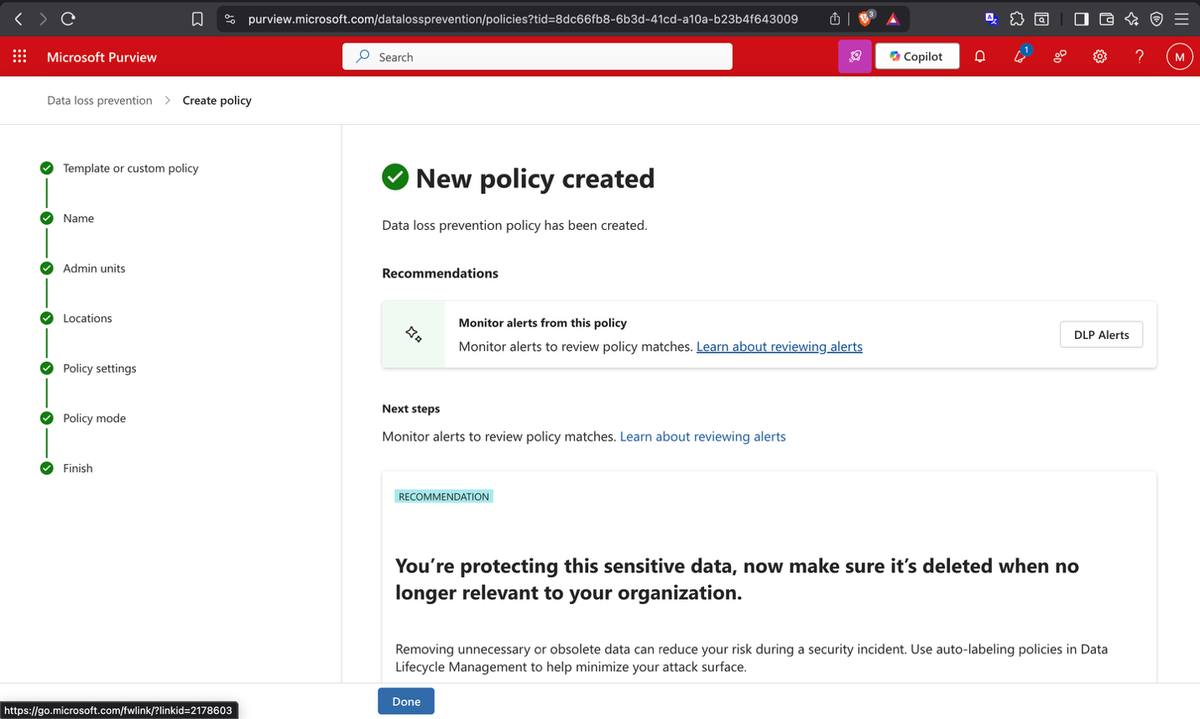Open the Settings gear icon
The width and height of the screenshot is (1200, 719).
[x=1100, y=57]
